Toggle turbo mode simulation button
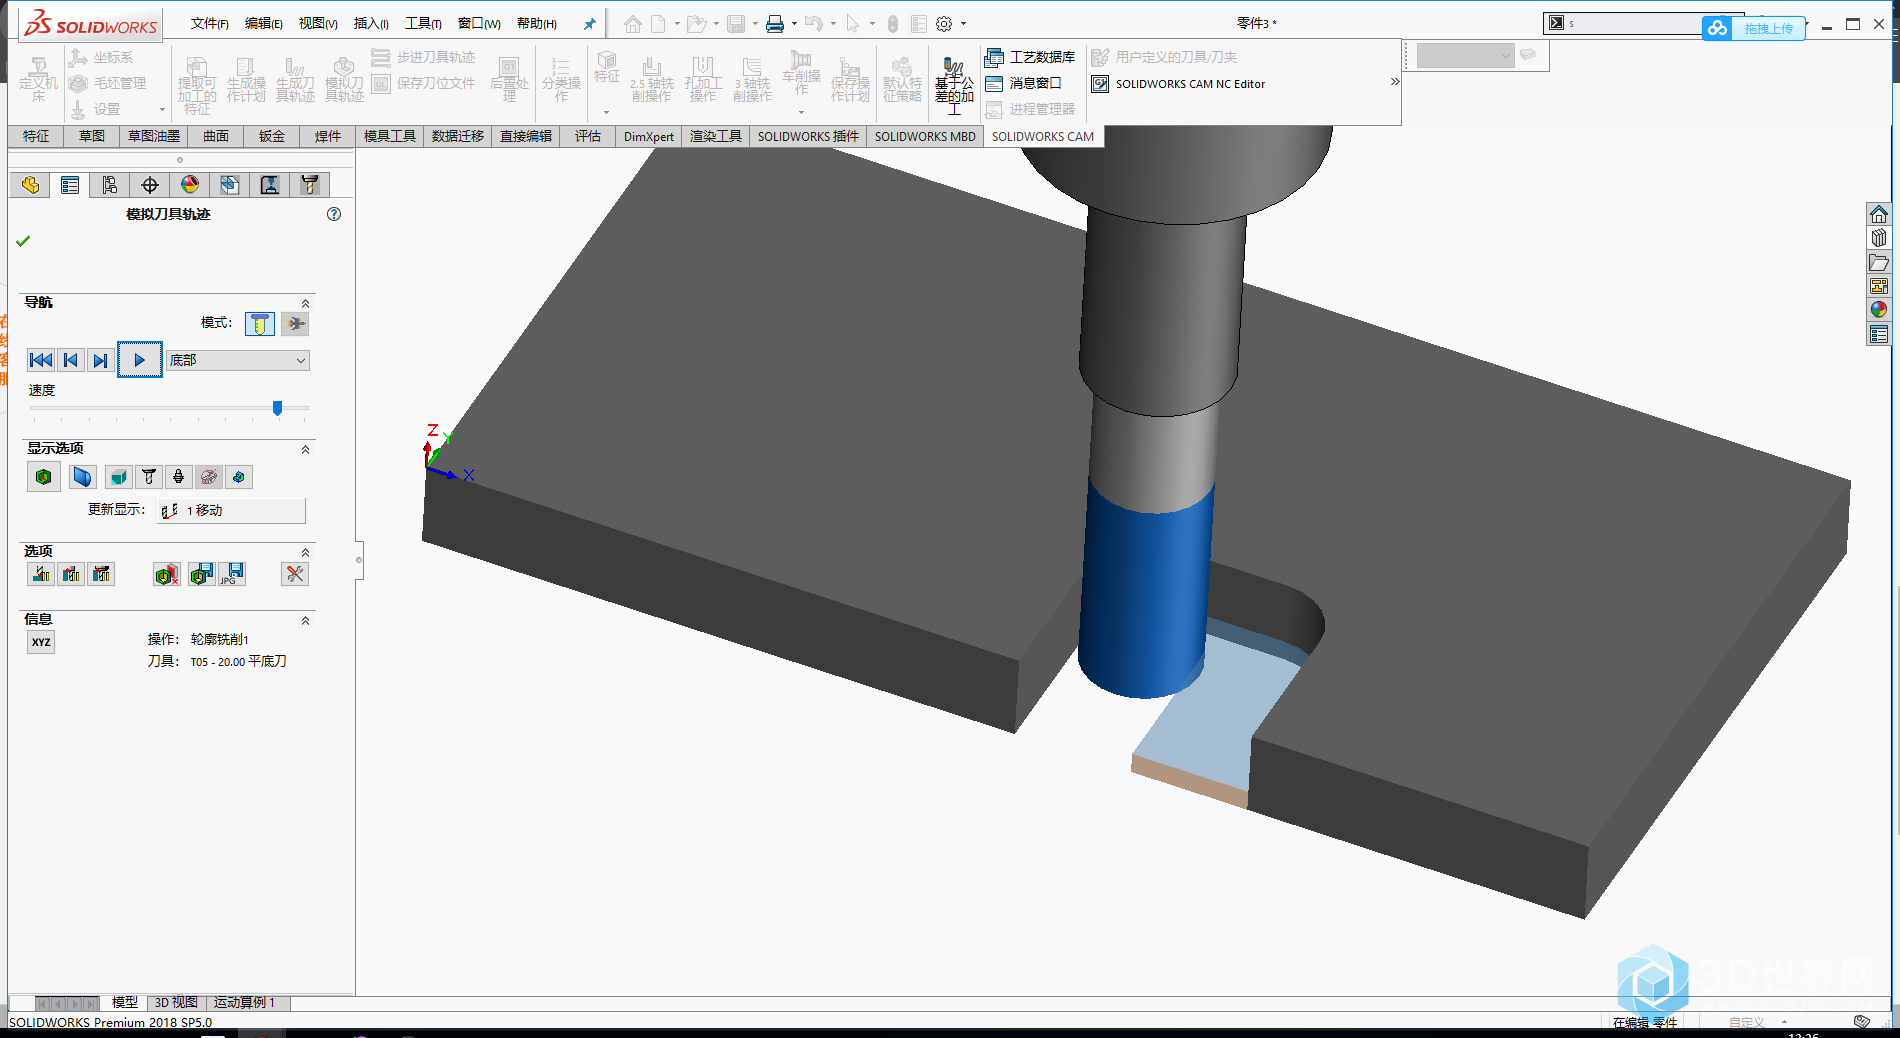Viewport: 1900px width, 1038px height. 295,323
